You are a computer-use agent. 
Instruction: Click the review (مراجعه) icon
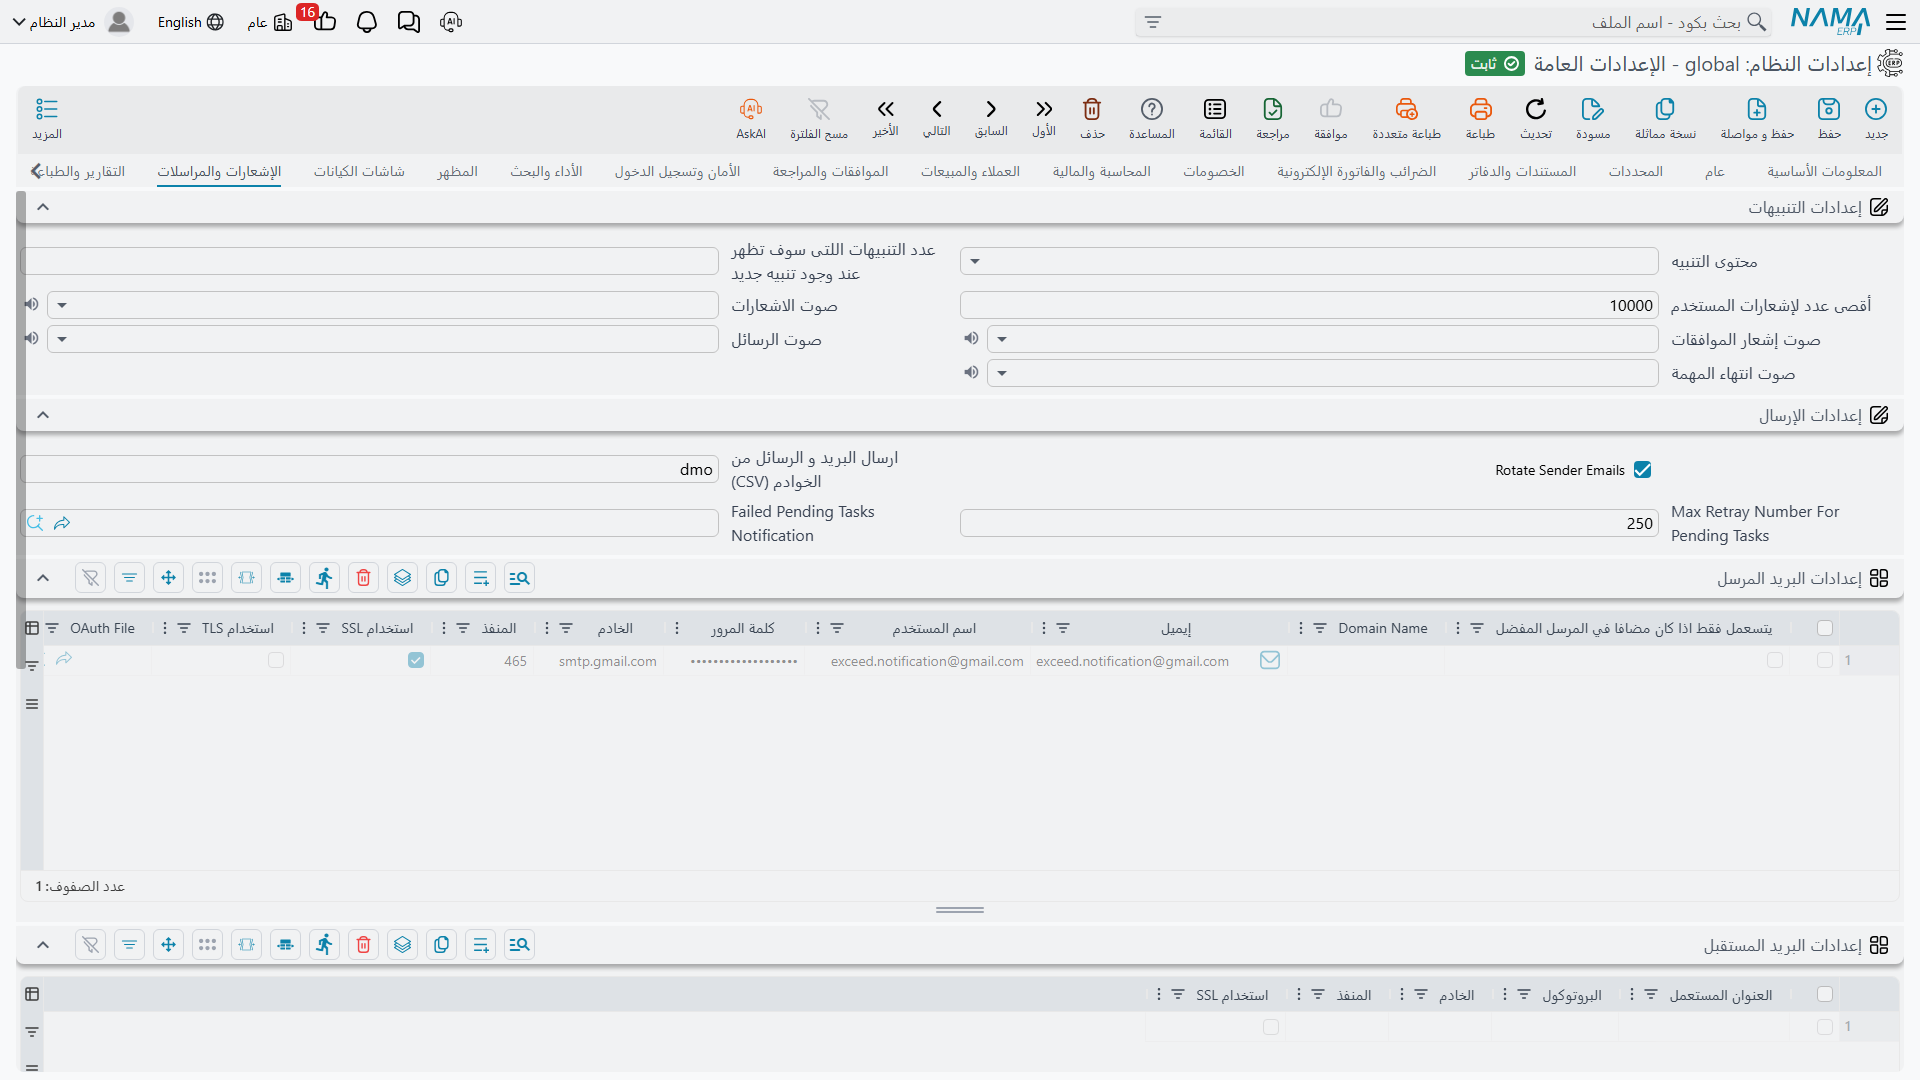tap(1273, 109)
